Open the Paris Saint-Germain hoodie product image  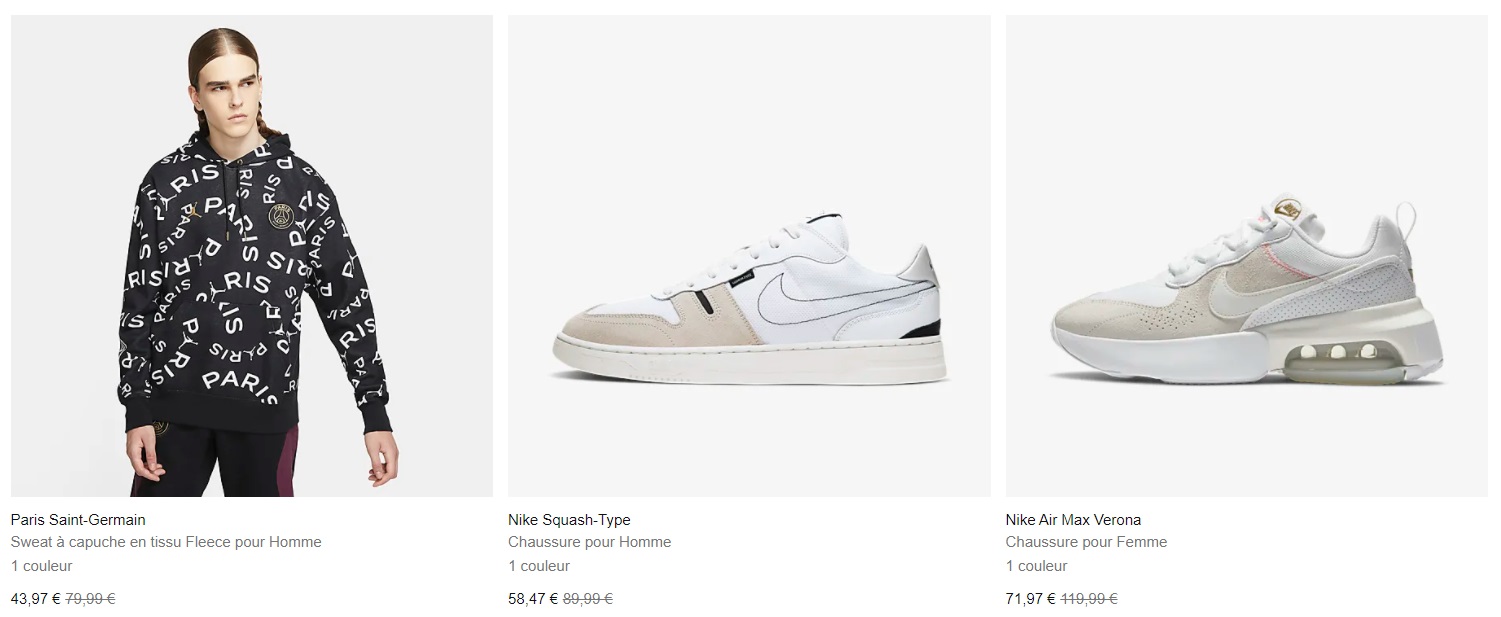pyautogui.click(x=251, y=255)
